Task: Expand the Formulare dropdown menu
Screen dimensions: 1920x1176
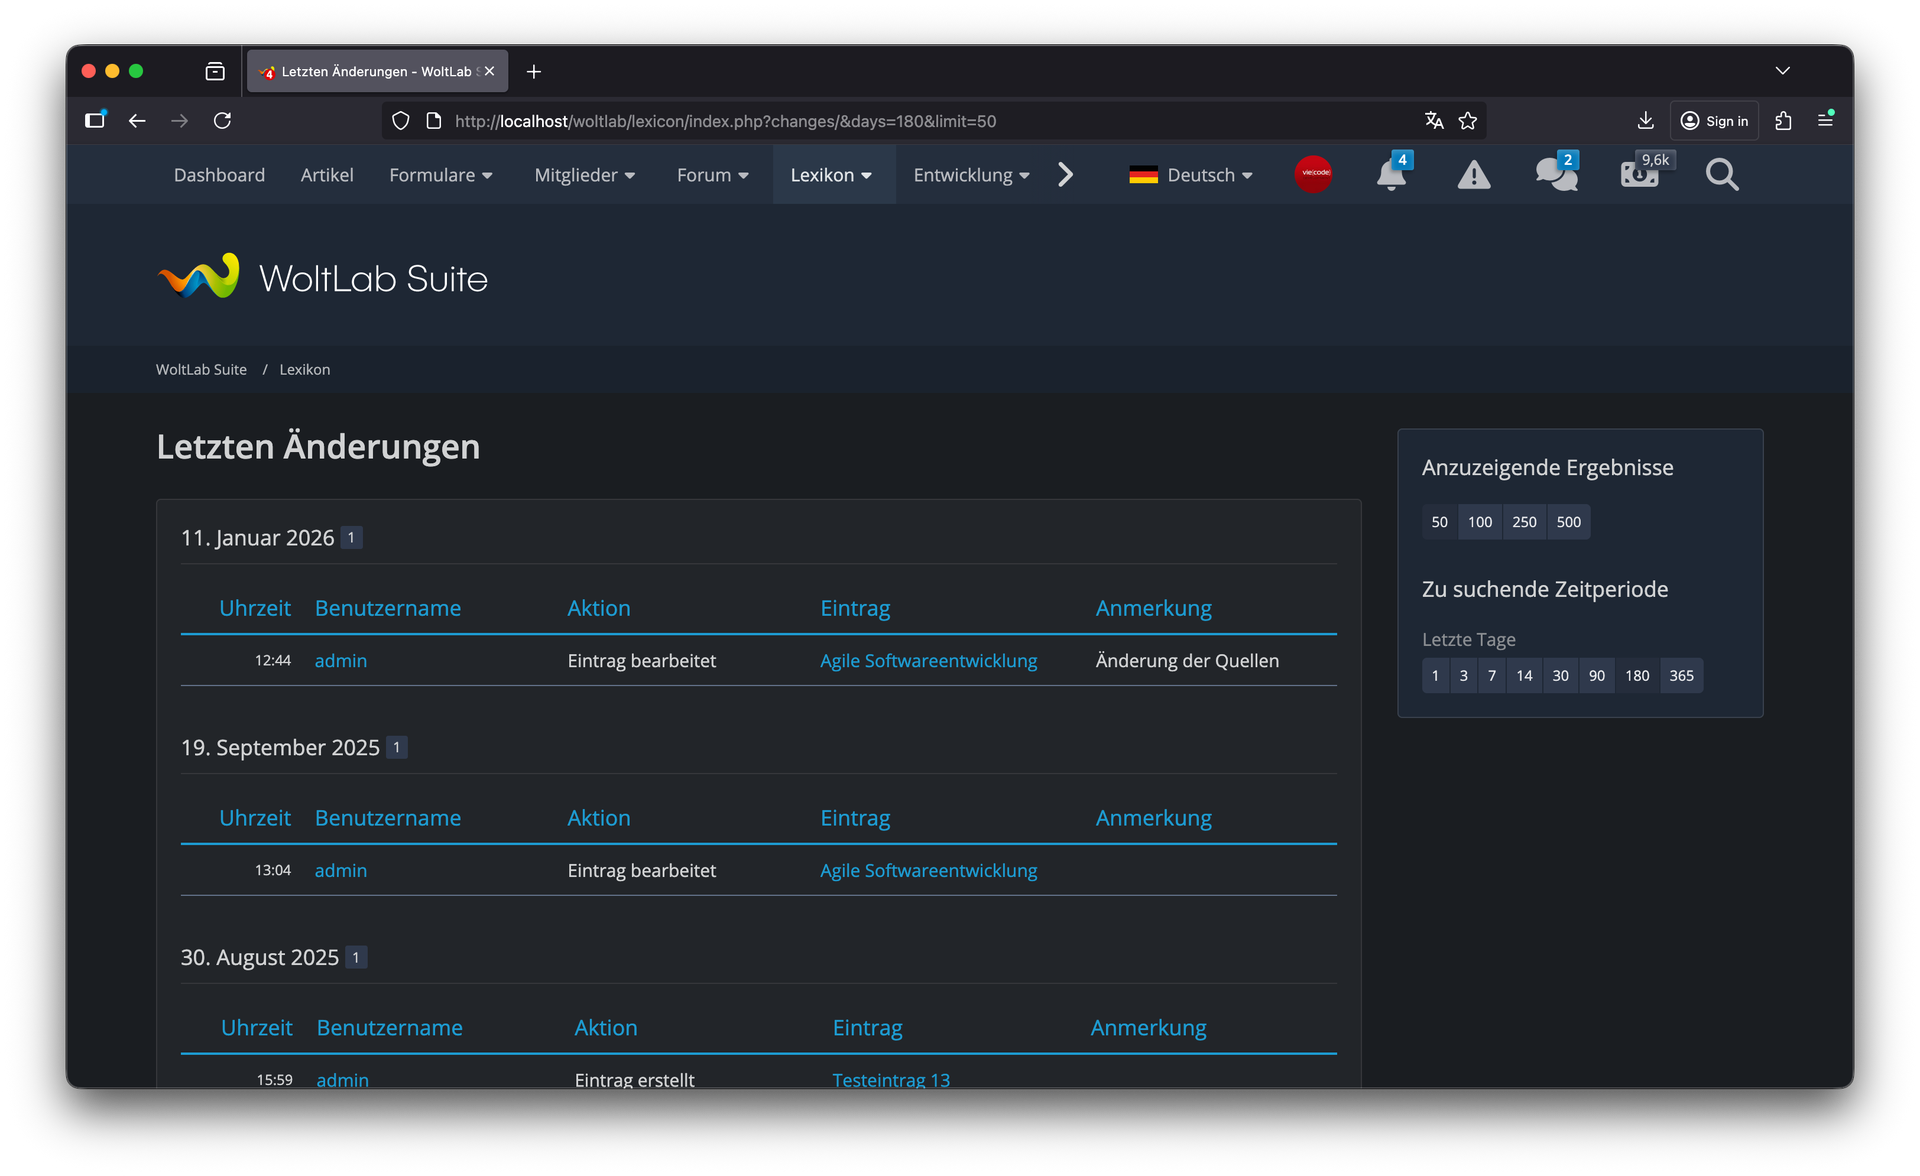Action: click(440, 175)
